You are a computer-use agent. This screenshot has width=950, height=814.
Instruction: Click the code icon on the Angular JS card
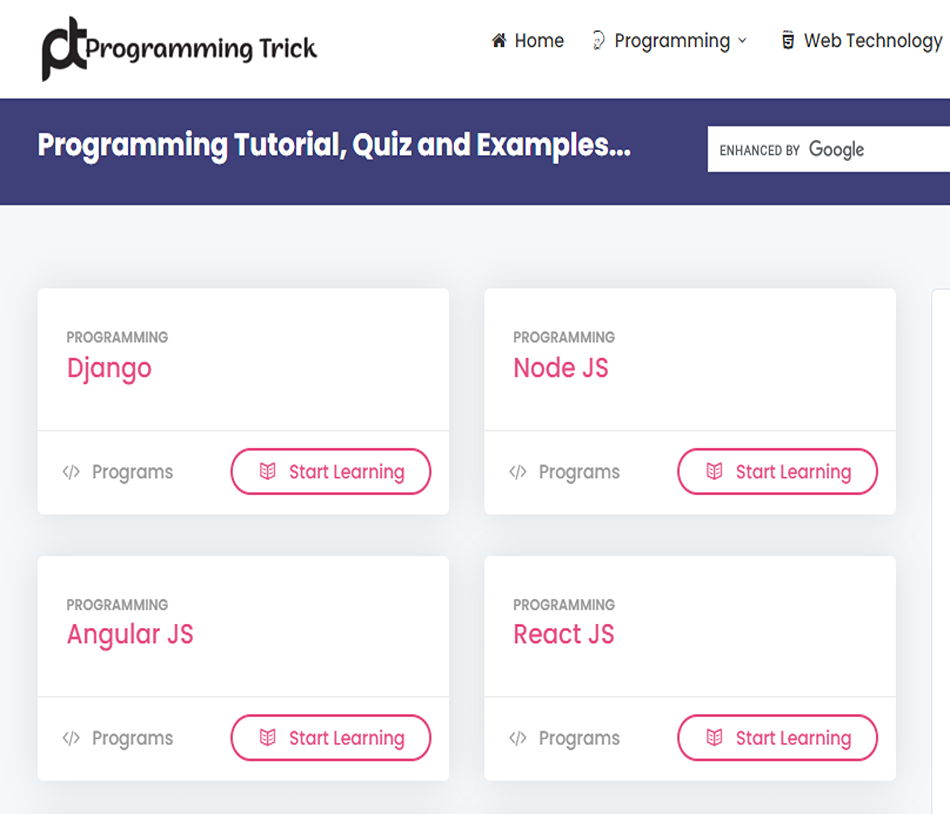pyautogui.click(x=71, y=738)
